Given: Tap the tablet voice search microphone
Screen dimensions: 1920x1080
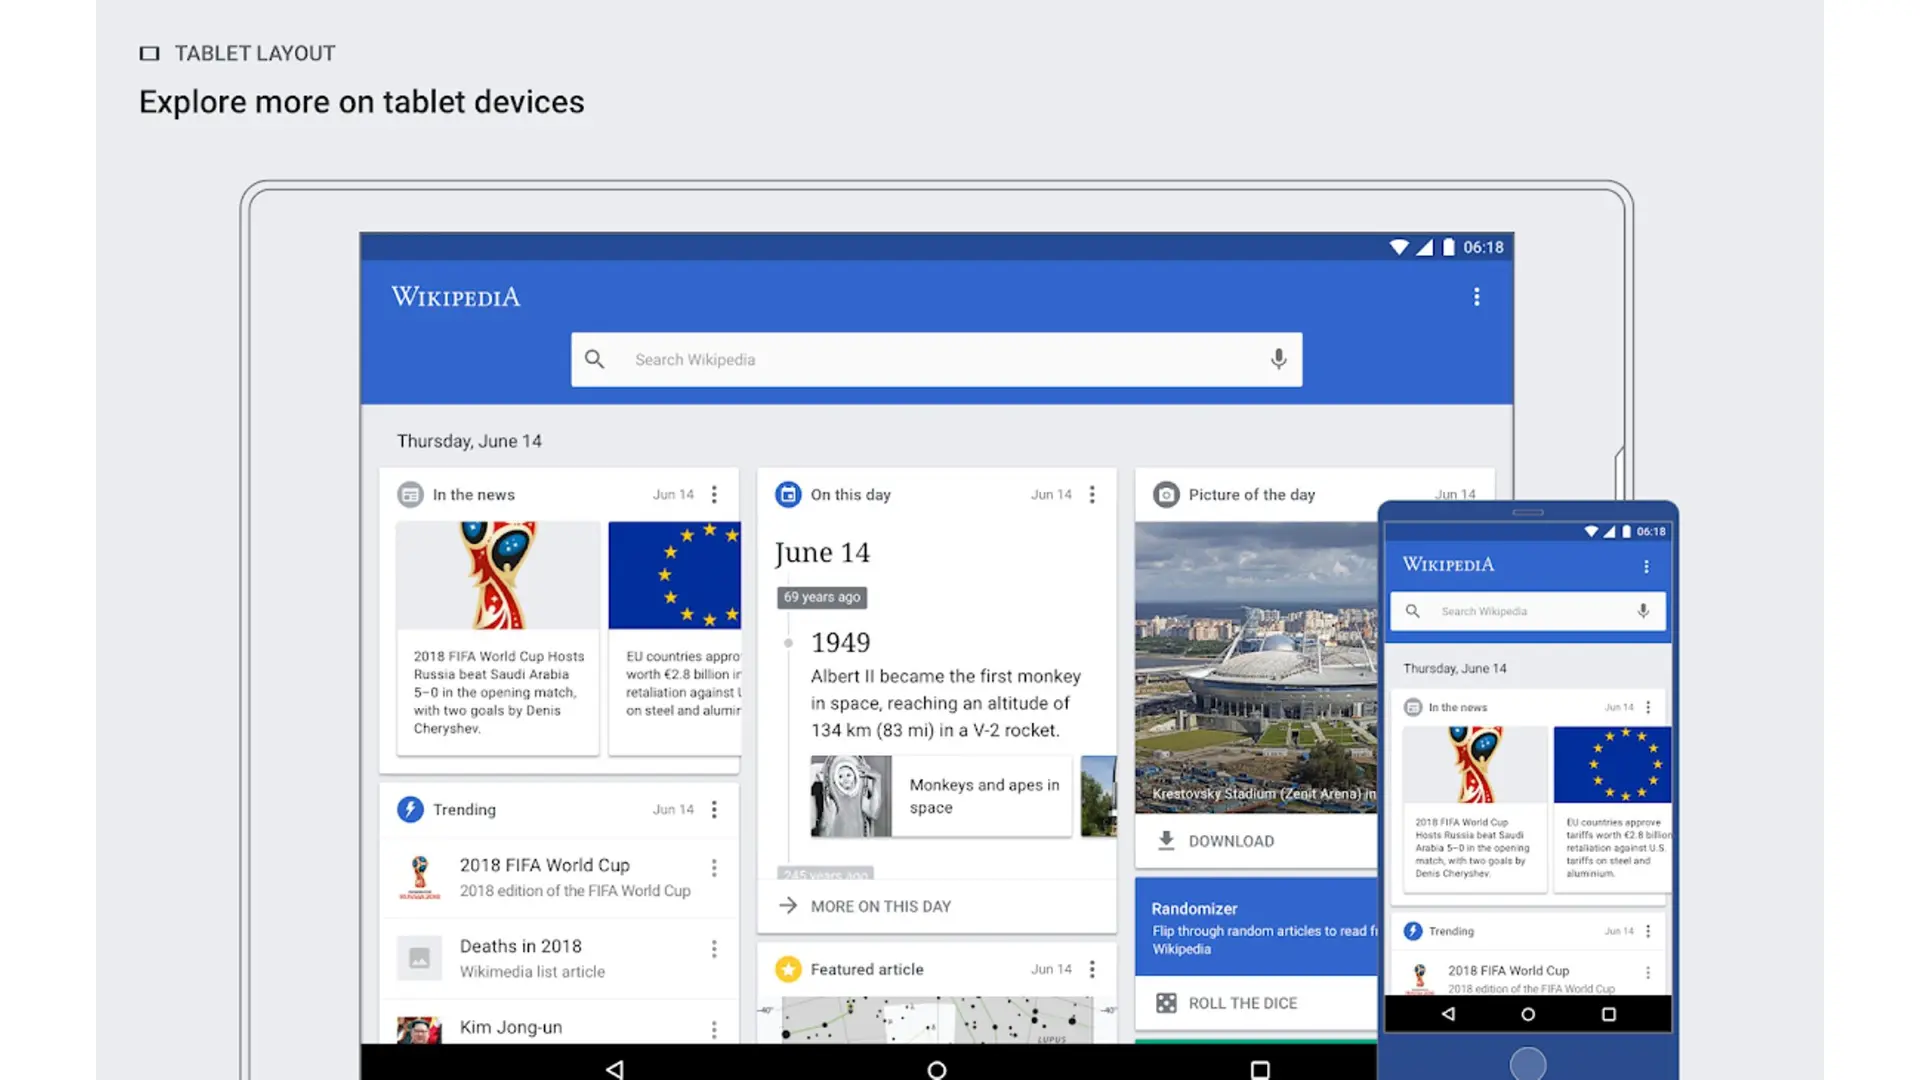Looking at the screenshot, I should point(1278,359).
